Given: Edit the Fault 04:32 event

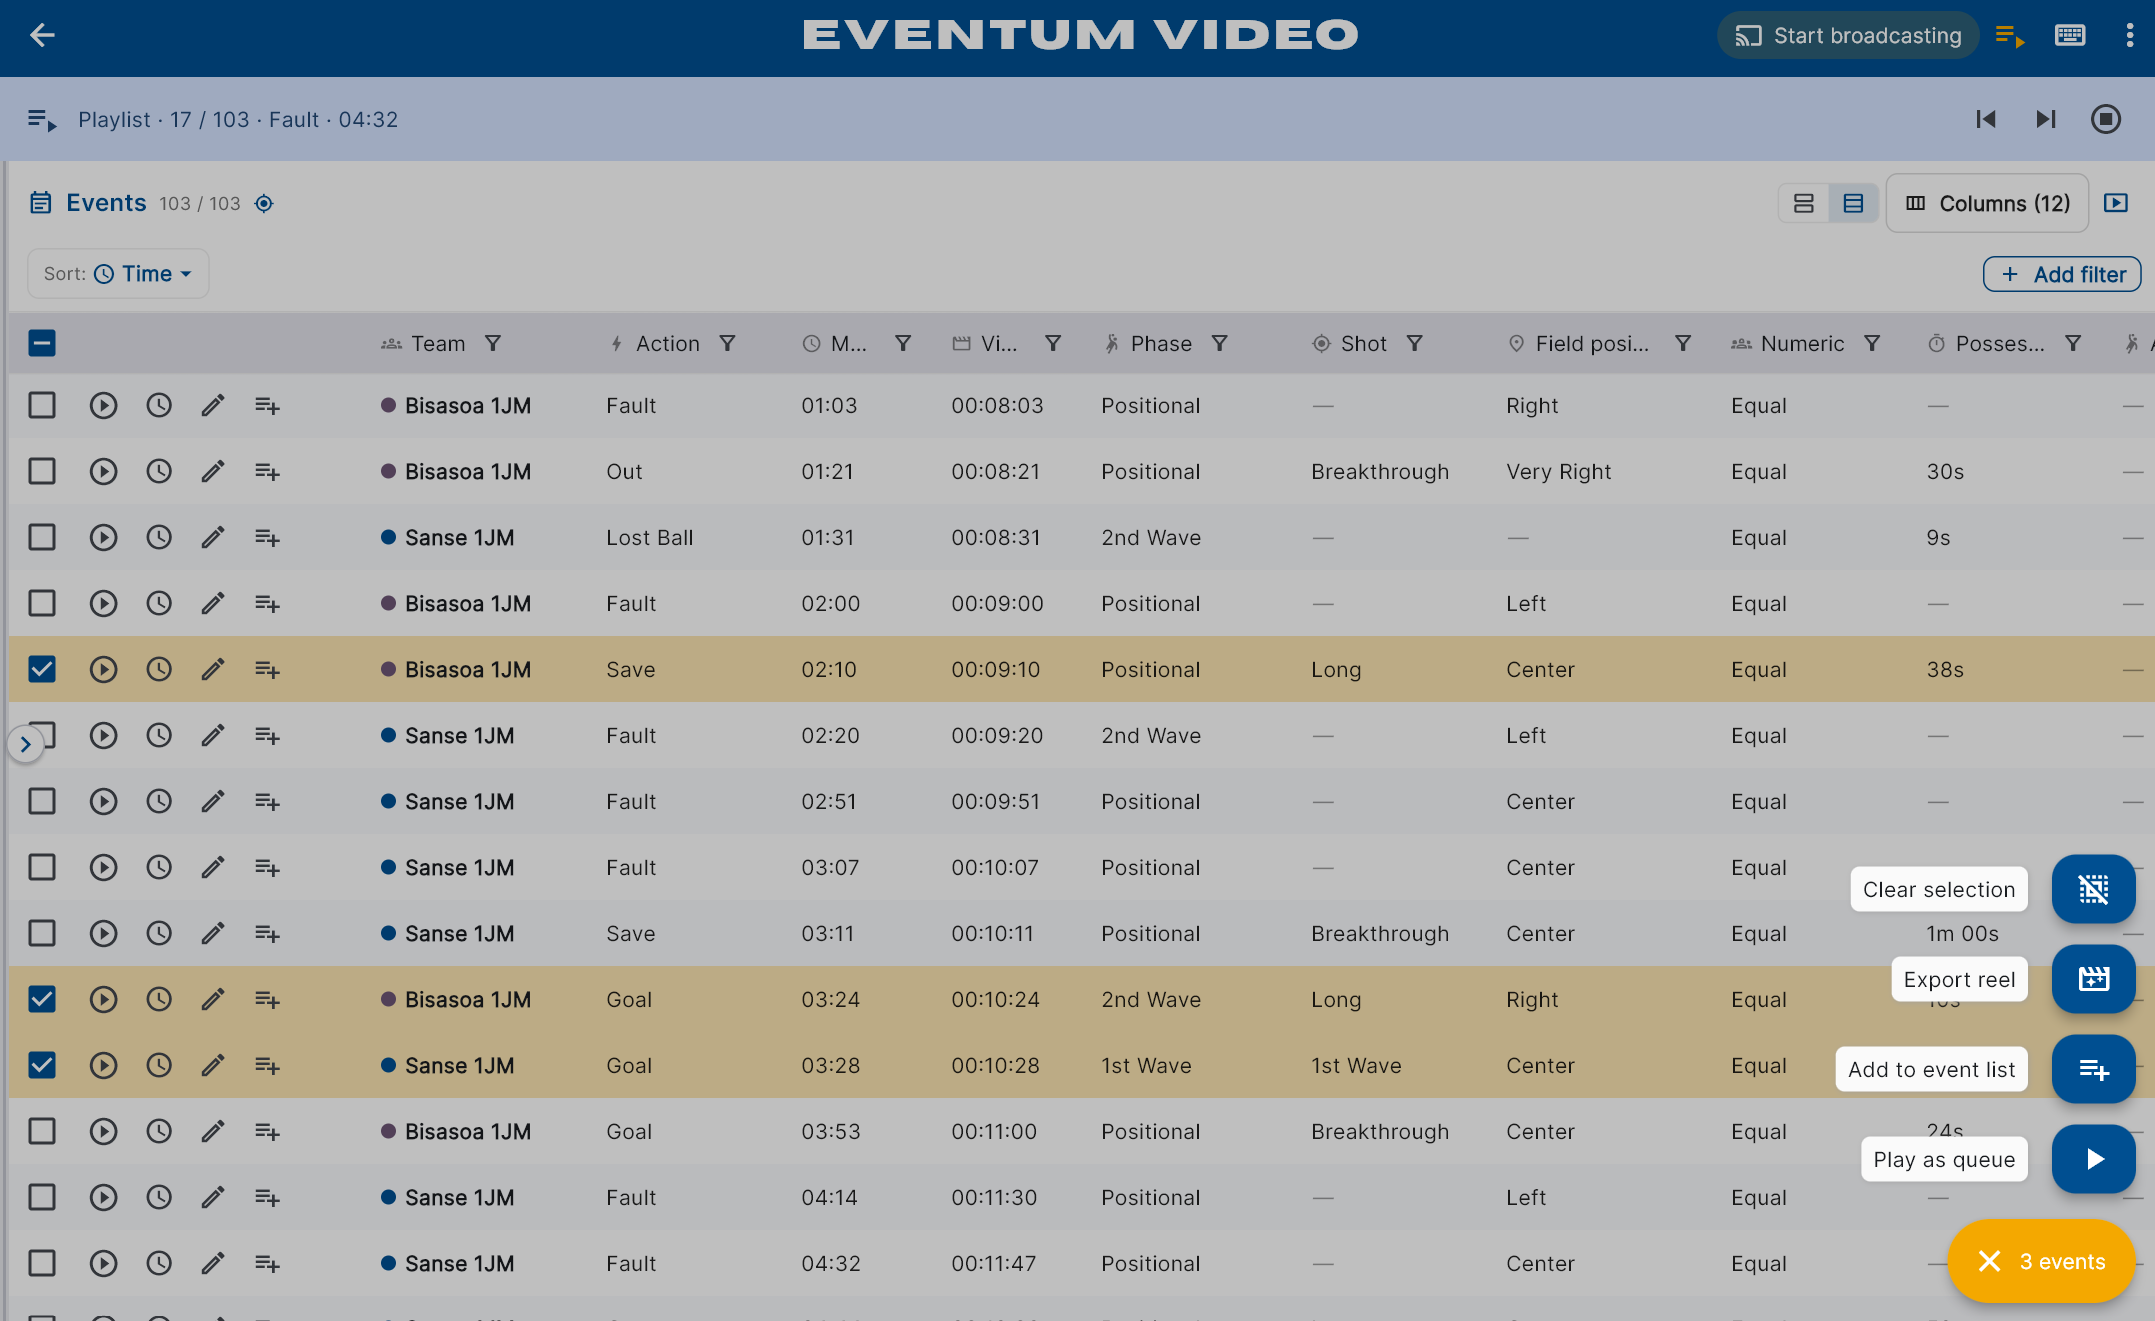Looking at the screenshot, I should tap(213, 1264).
